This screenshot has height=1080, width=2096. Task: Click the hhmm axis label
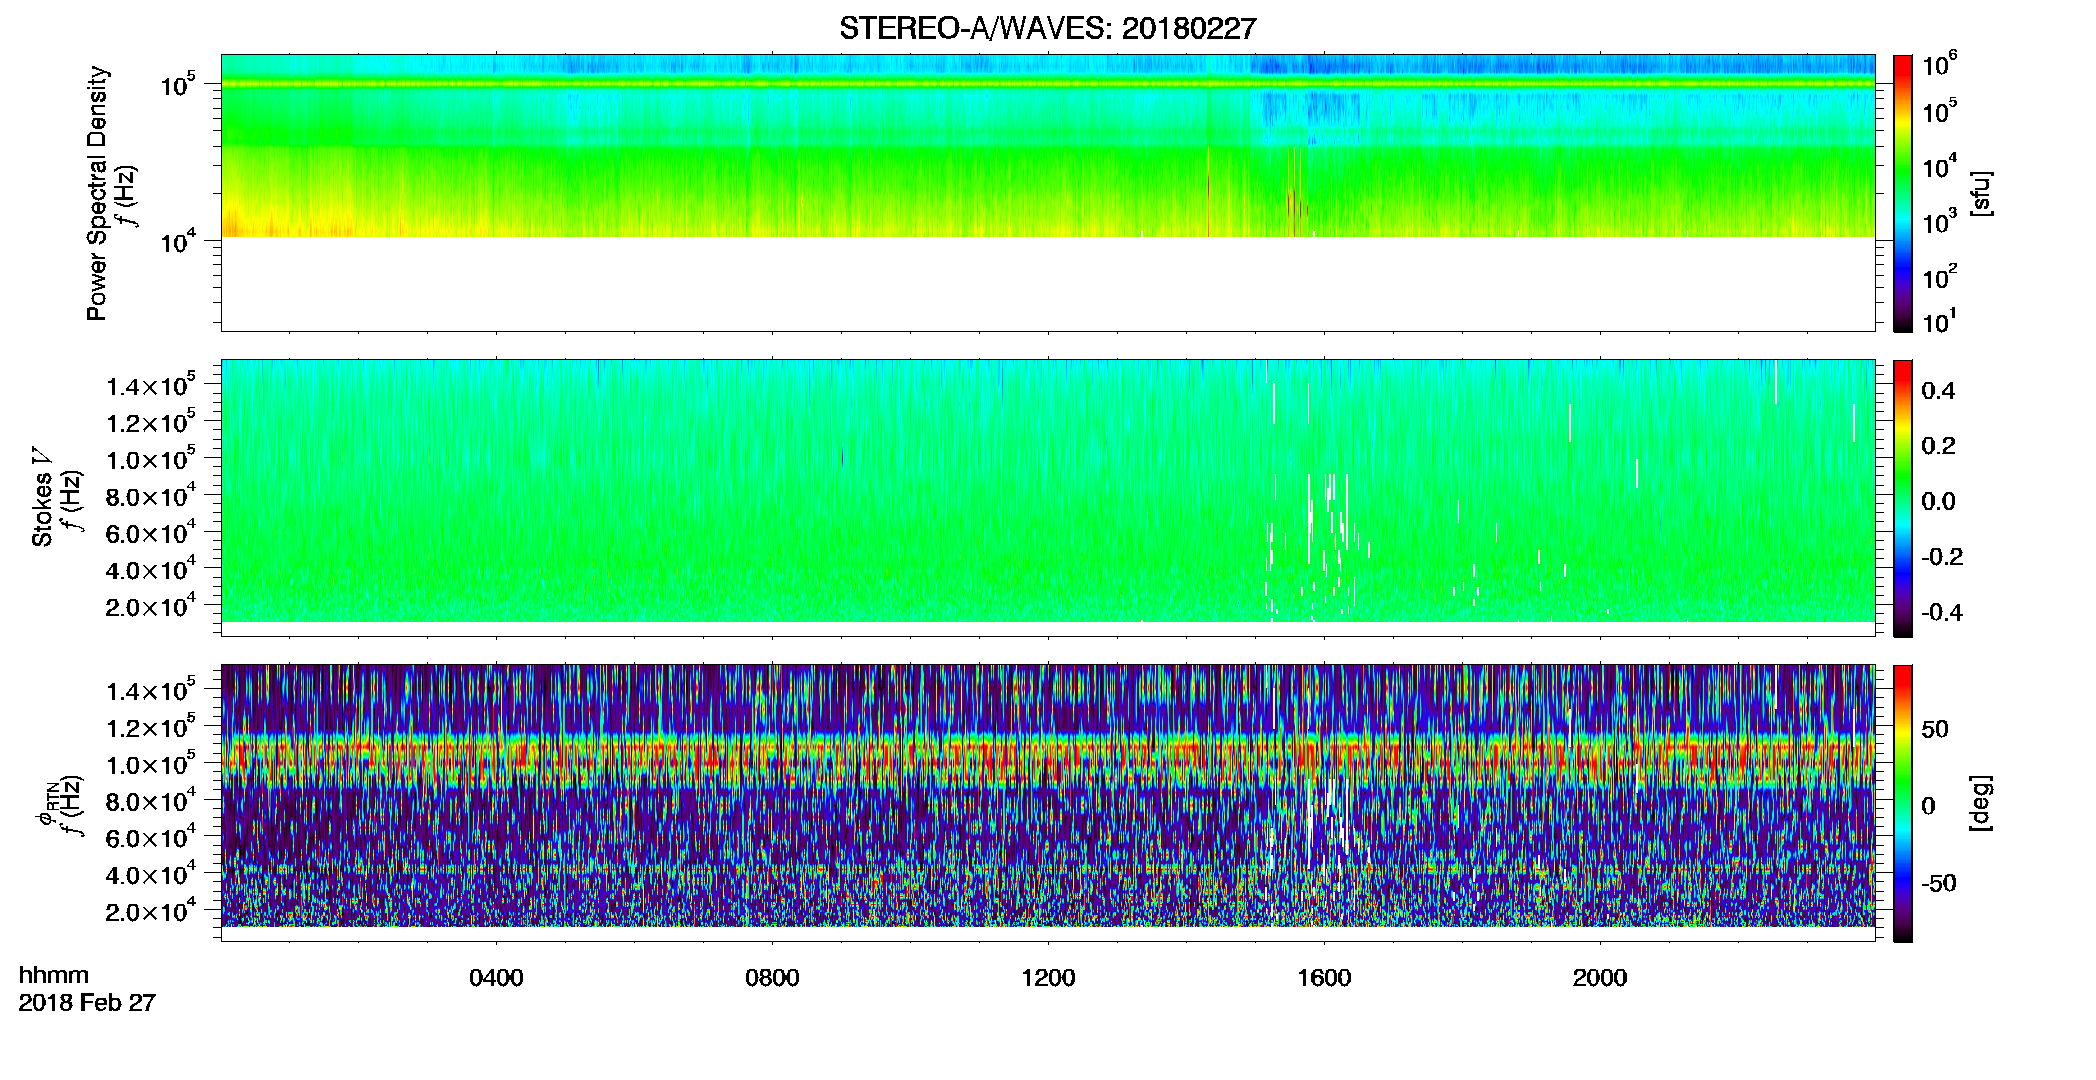coord(54,975)
